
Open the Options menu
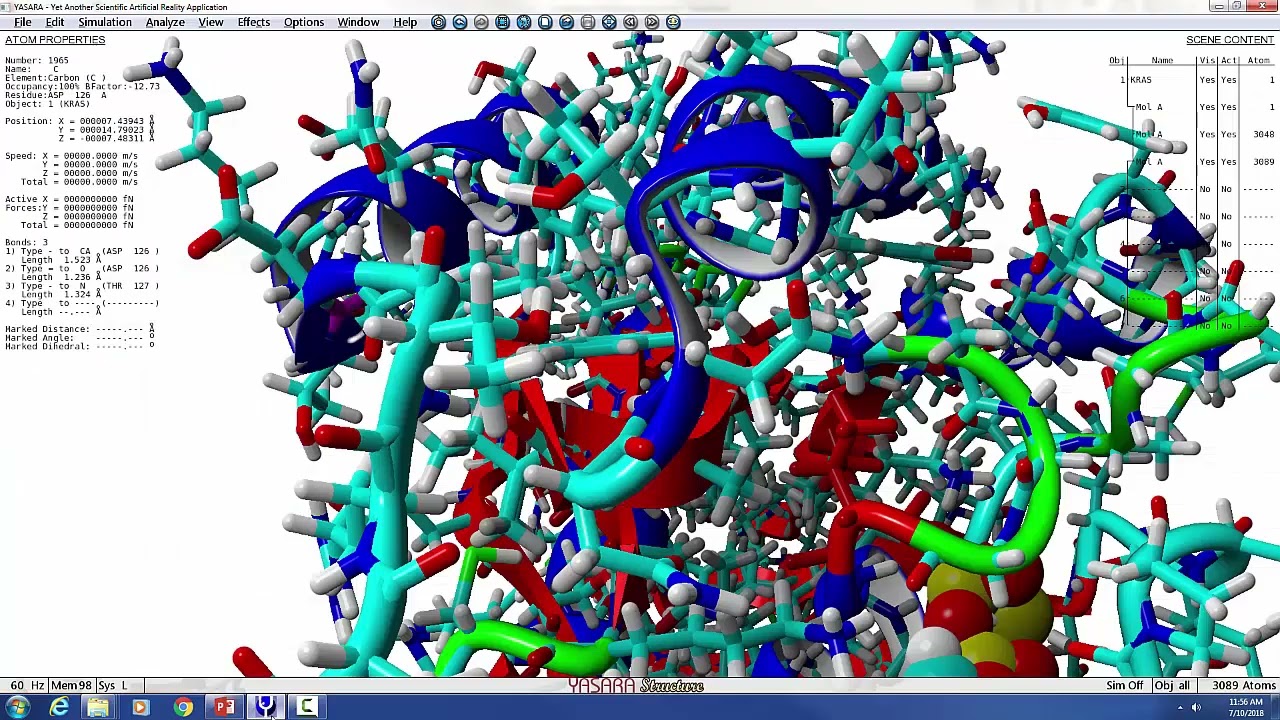304,22
